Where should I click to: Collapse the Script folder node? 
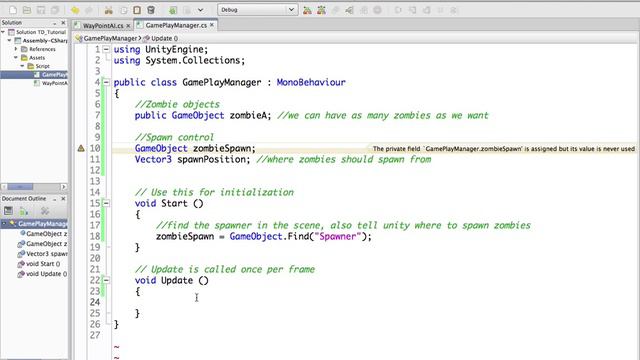tap(22, 66)
